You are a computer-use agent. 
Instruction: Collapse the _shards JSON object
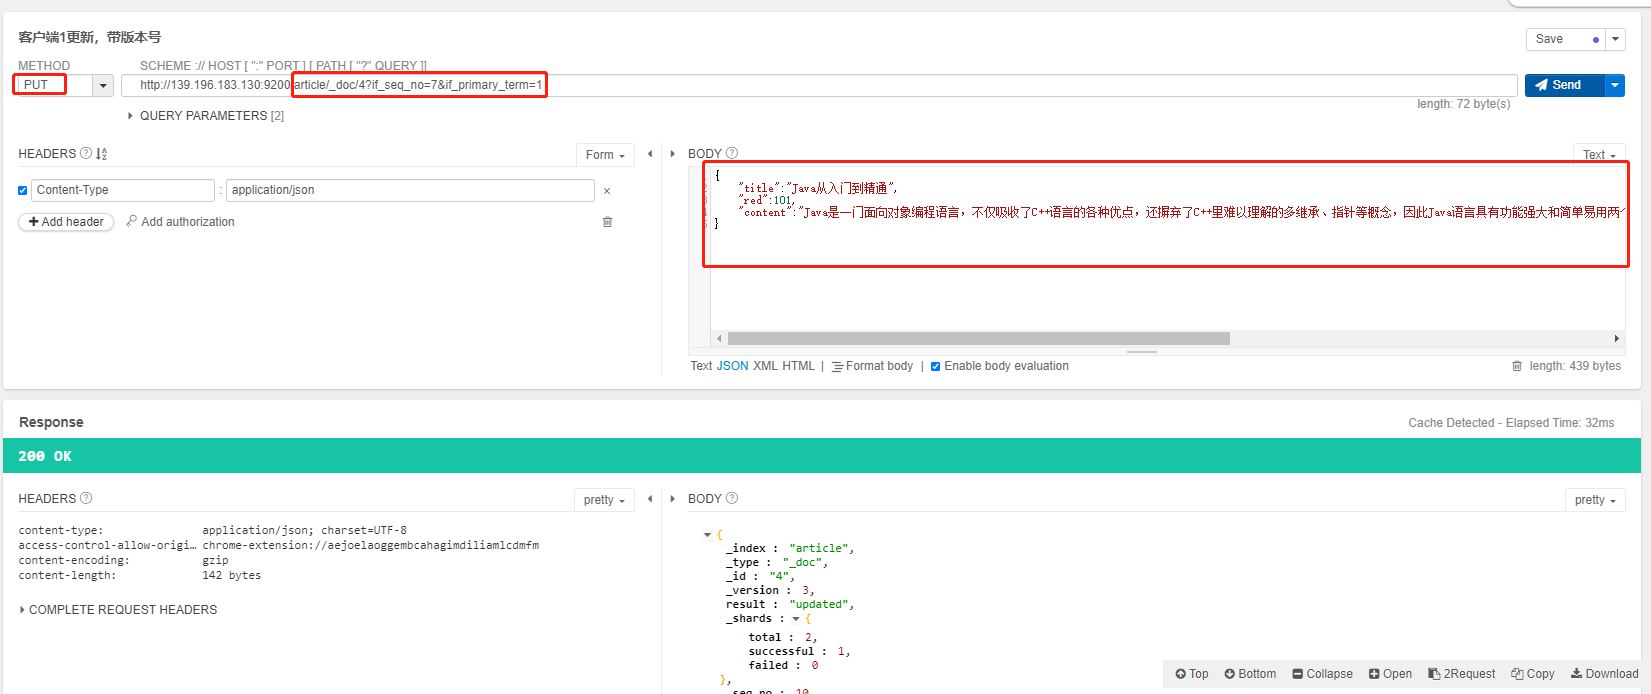(796, 619)
